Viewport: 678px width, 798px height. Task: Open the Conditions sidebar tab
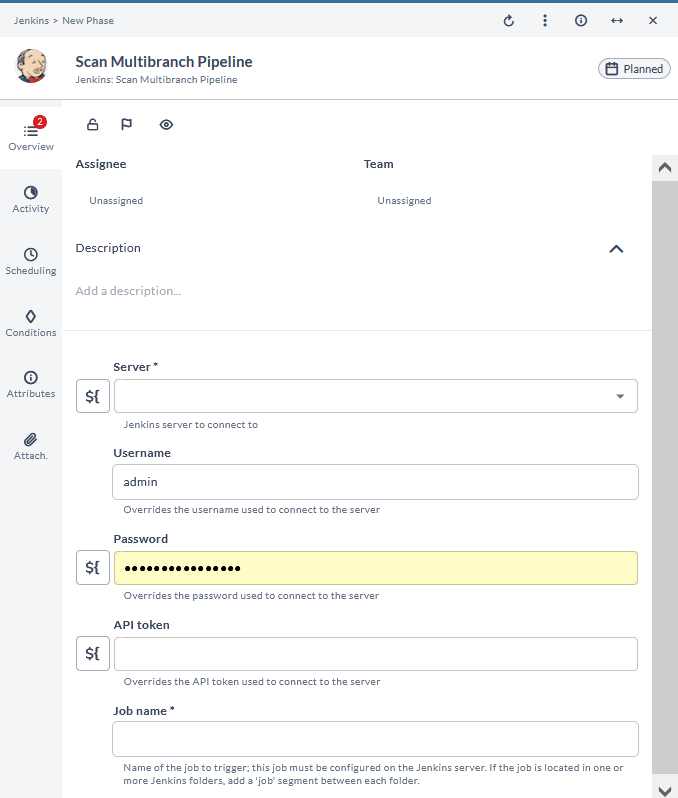point(31,323)
